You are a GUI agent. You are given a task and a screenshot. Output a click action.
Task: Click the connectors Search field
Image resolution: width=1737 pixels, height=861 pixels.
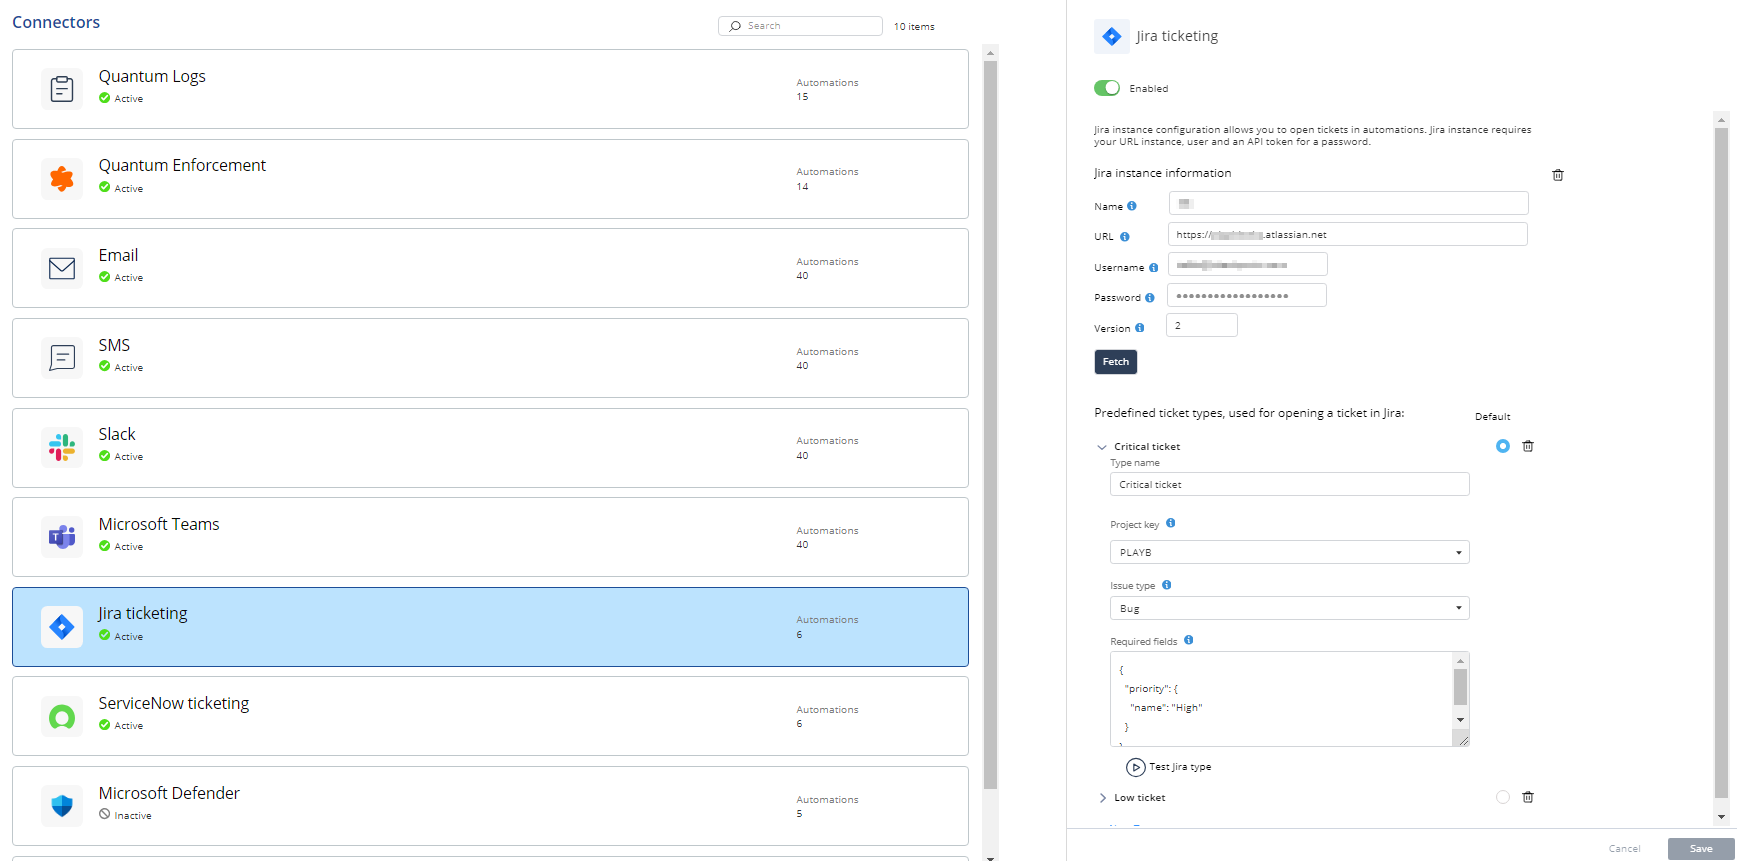800,26
